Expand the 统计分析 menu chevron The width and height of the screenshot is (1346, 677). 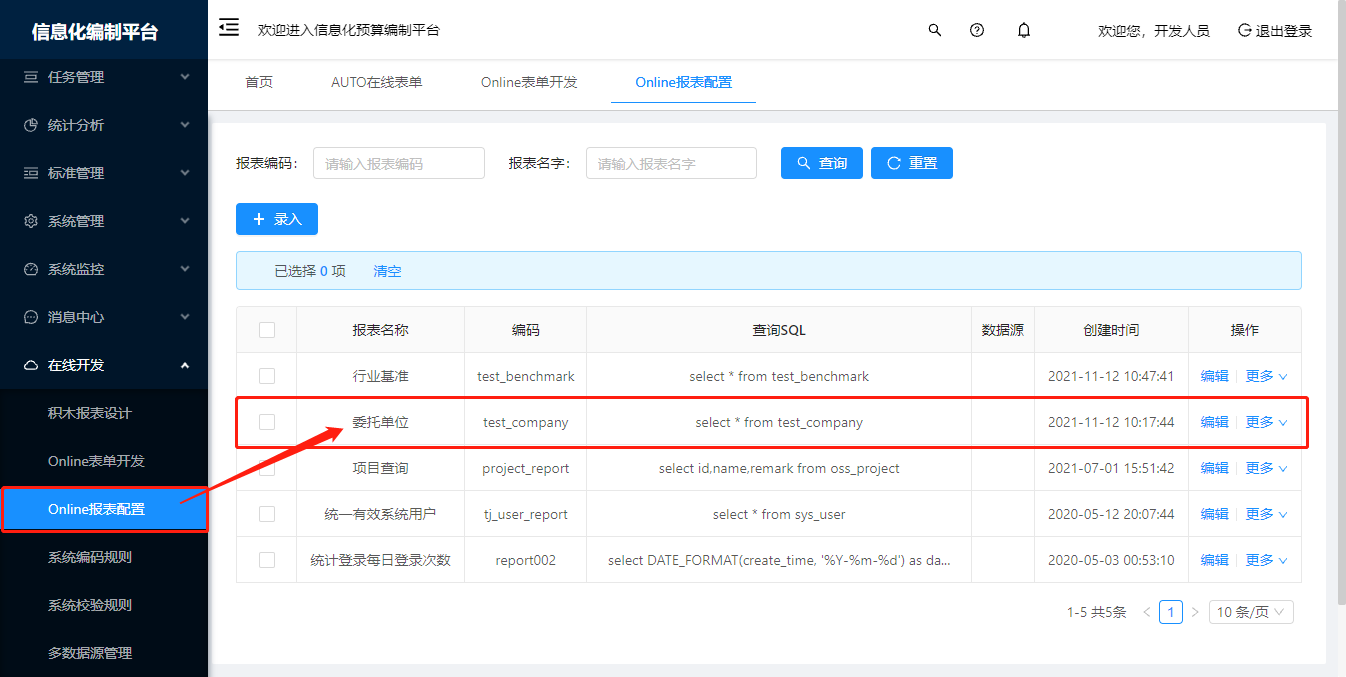click(x=185, y=125)
